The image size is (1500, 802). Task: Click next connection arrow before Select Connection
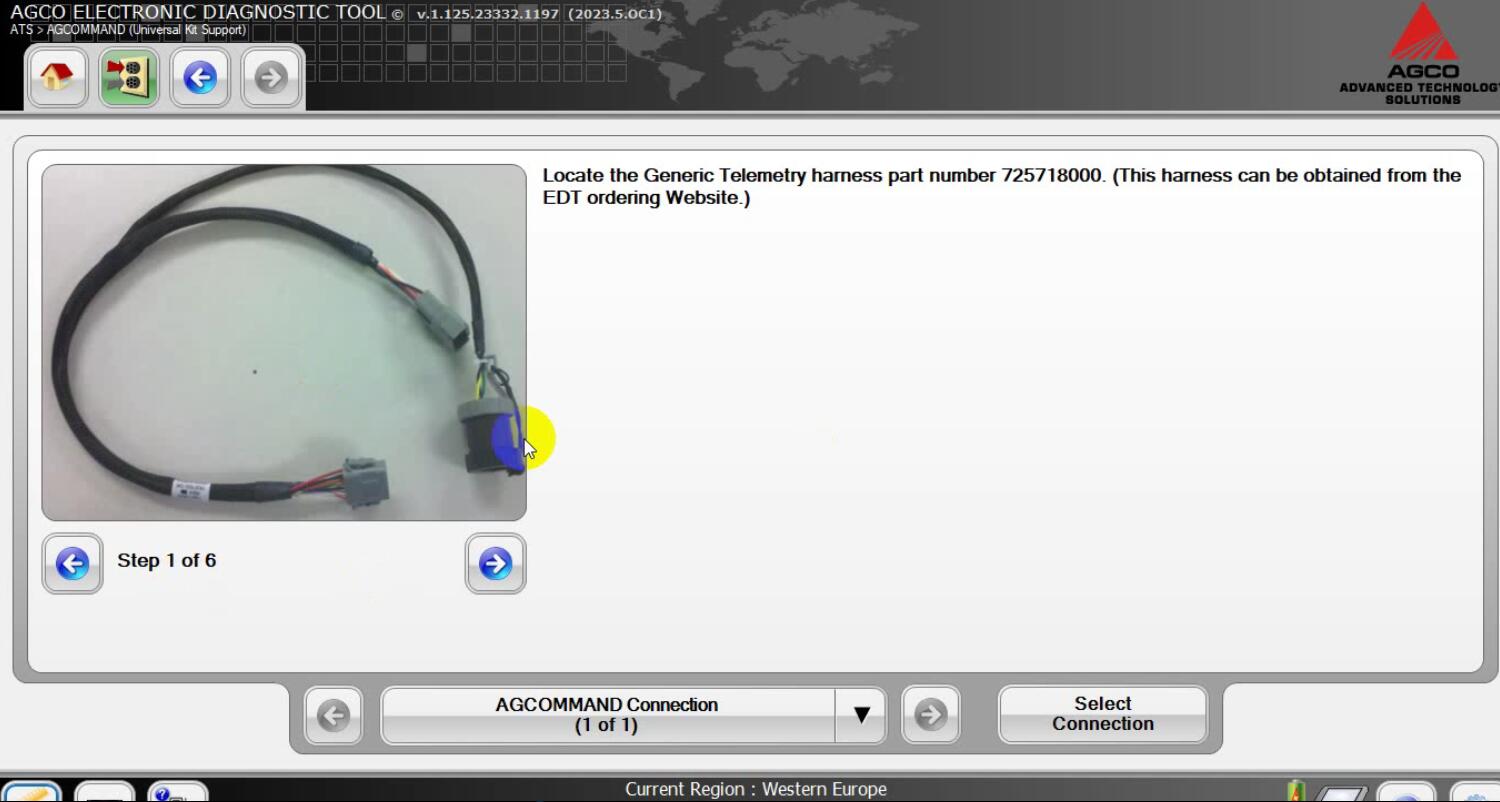(930, 715)
